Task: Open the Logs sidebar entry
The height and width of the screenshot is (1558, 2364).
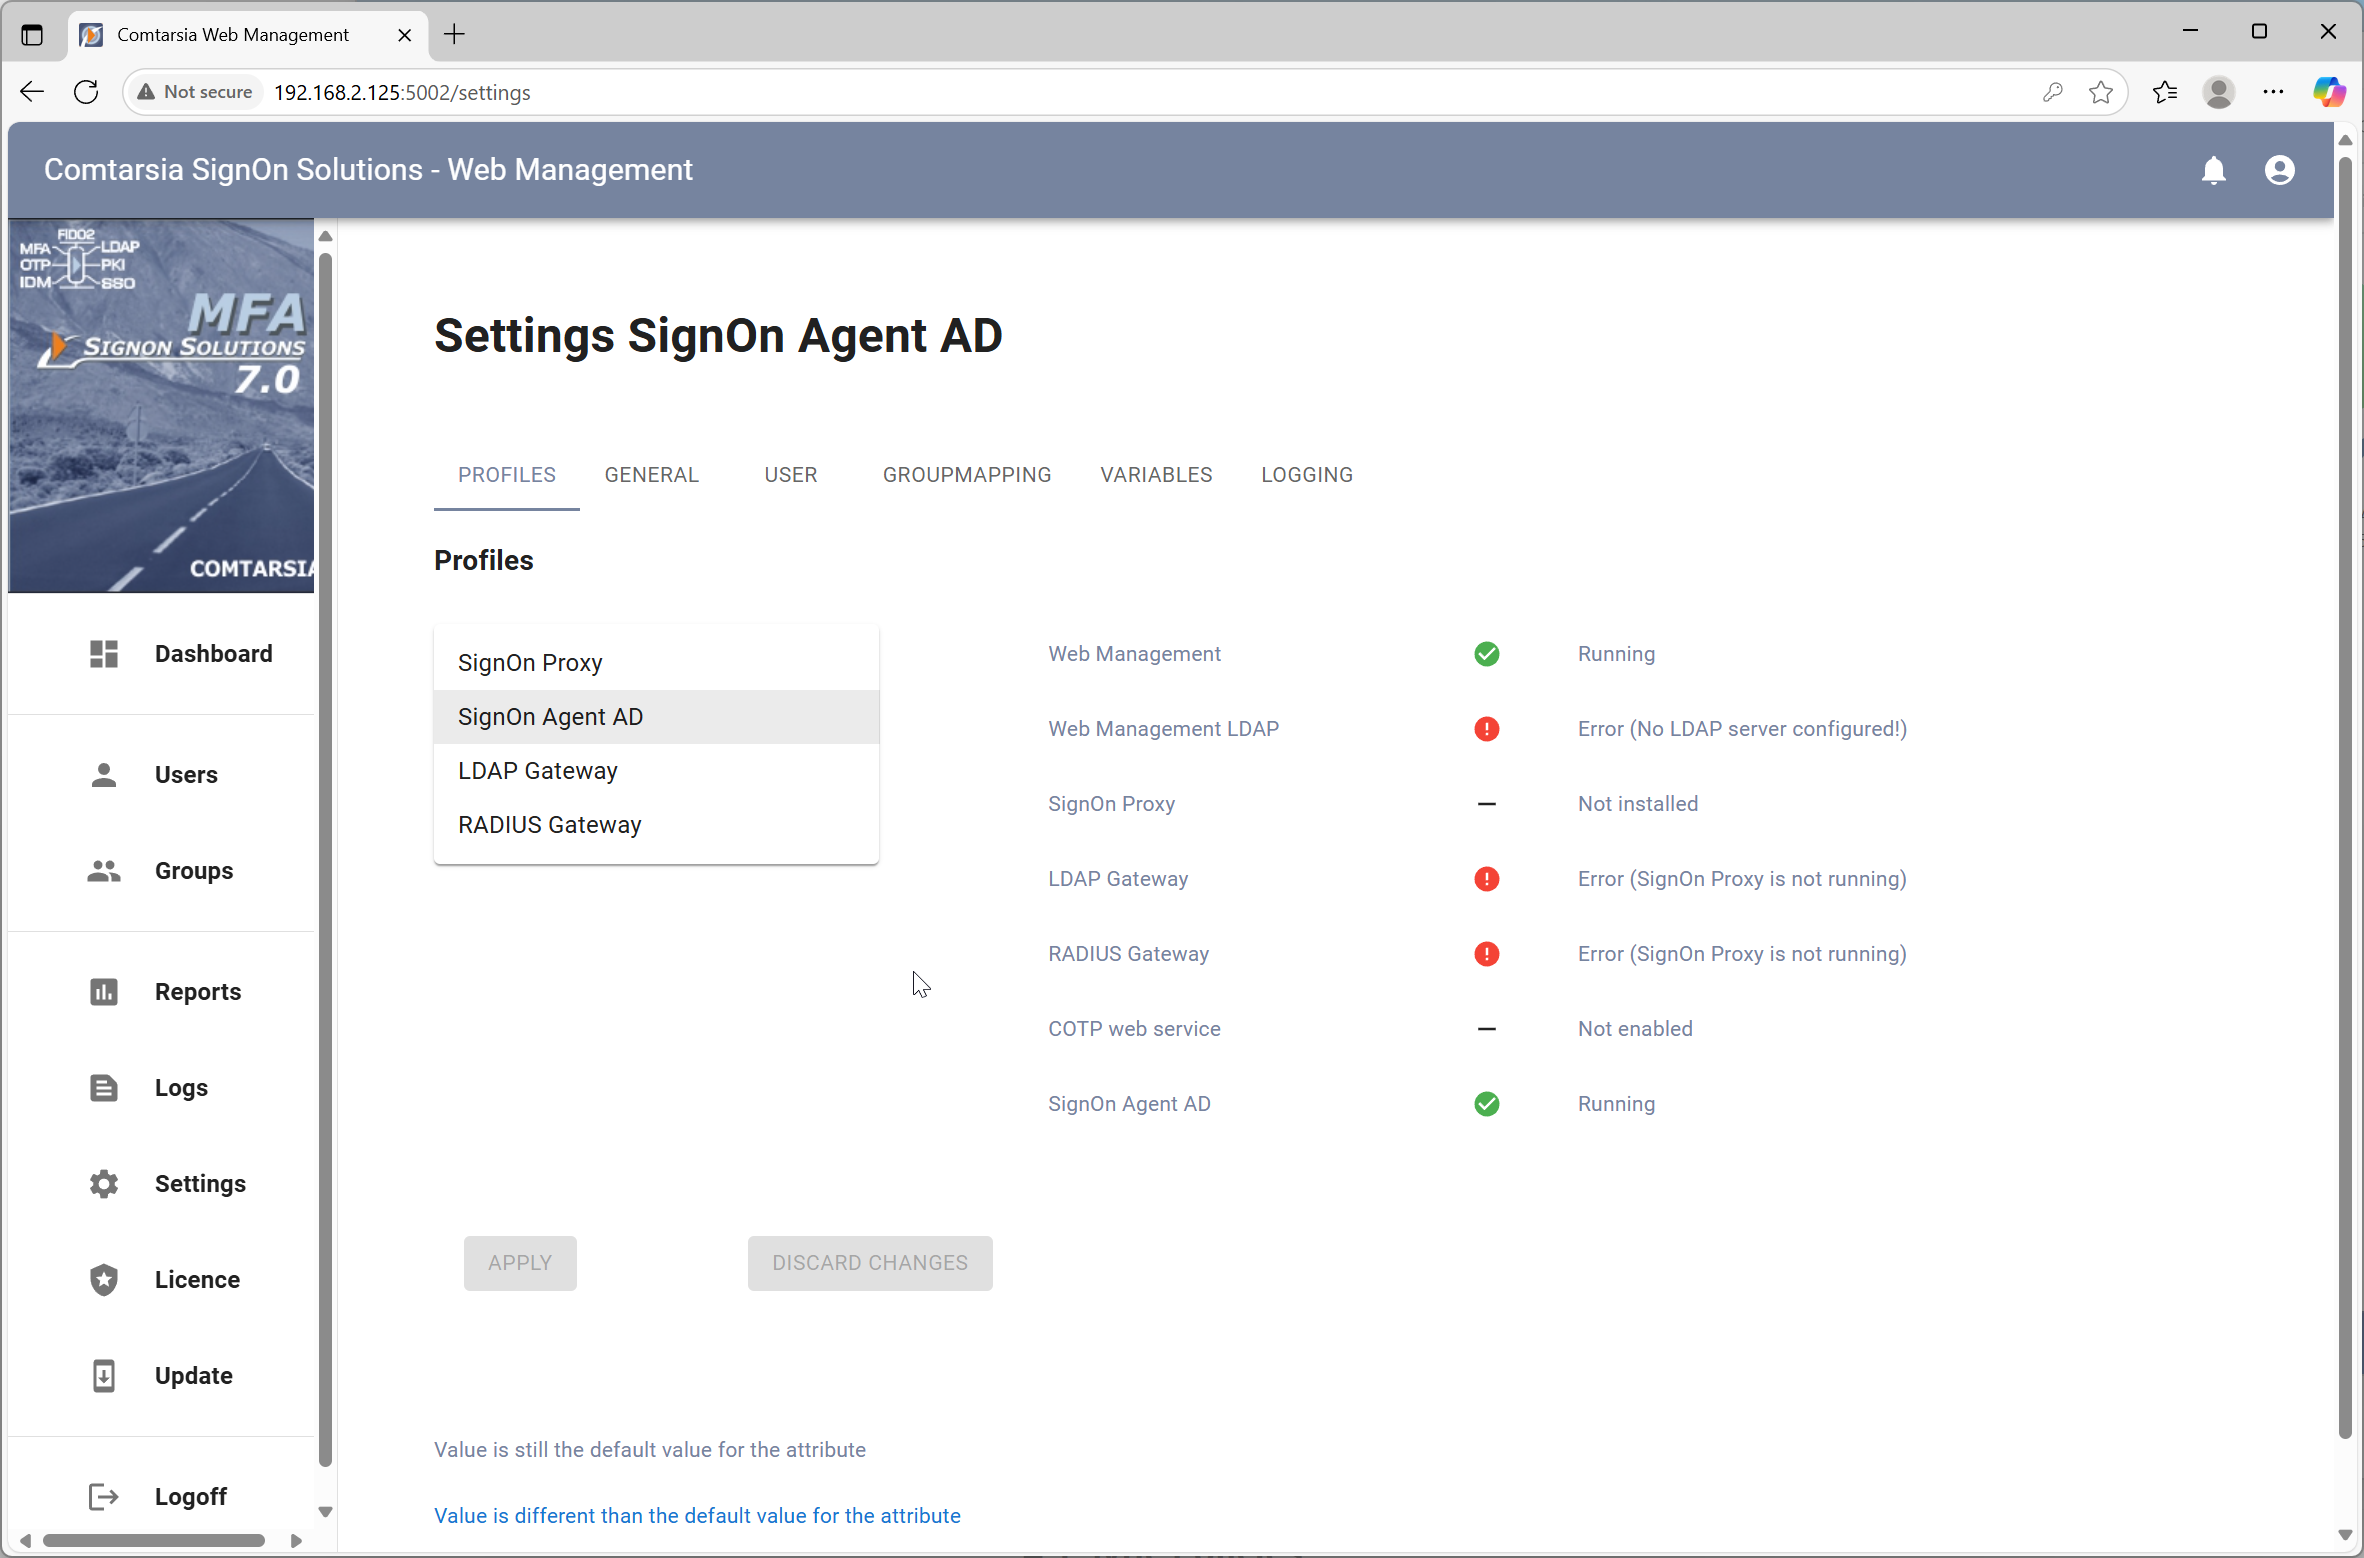Action: (181, 1087)
